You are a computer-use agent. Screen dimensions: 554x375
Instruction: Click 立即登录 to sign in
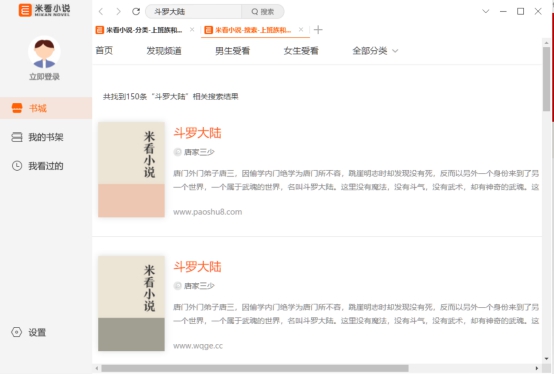pyautogui.click(x=44, y=77)
